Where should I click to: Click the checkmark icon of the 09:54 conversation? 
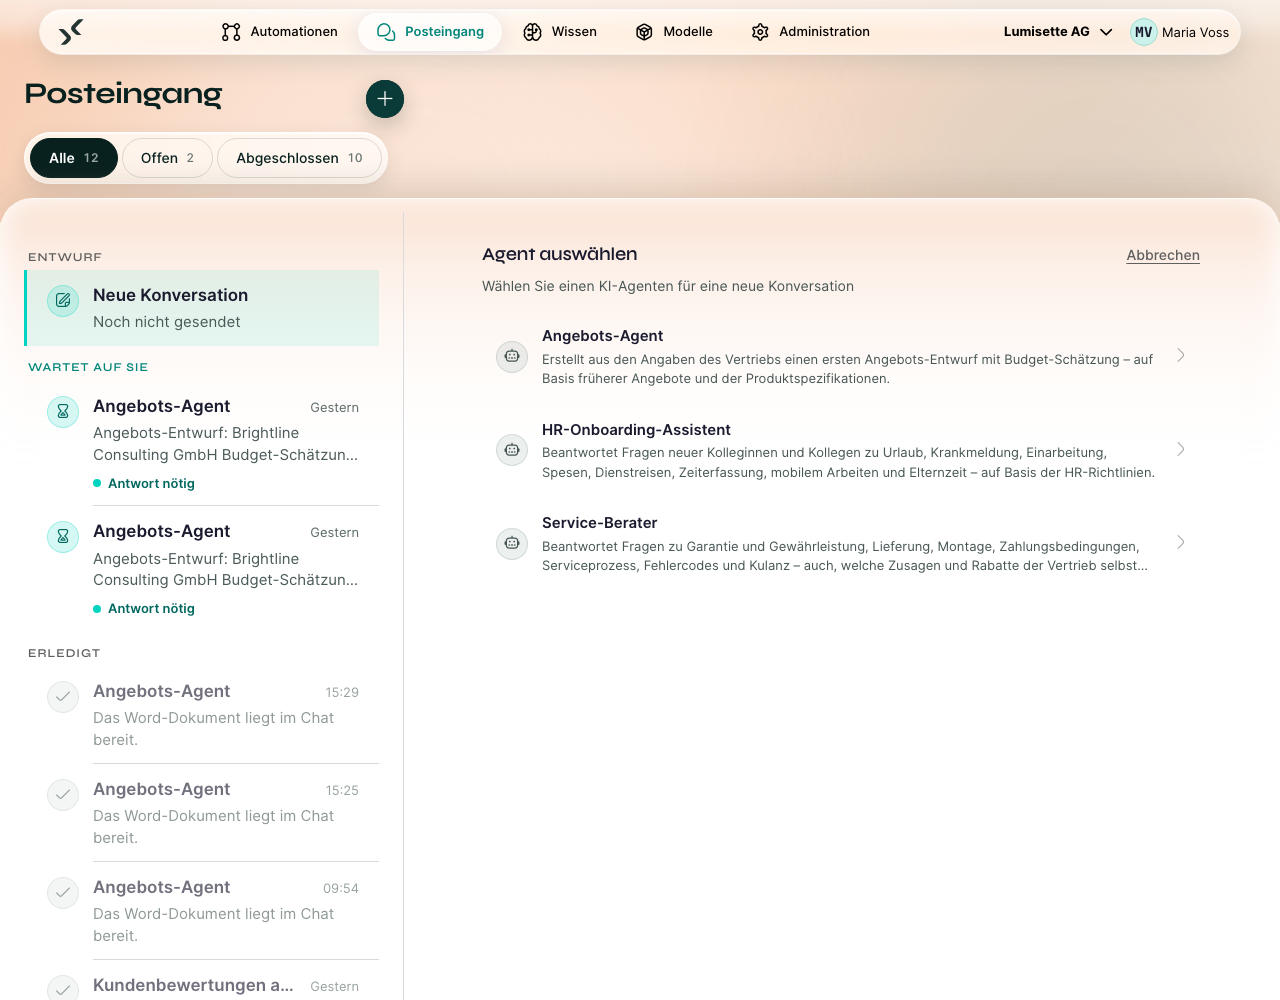pos(63,893)
